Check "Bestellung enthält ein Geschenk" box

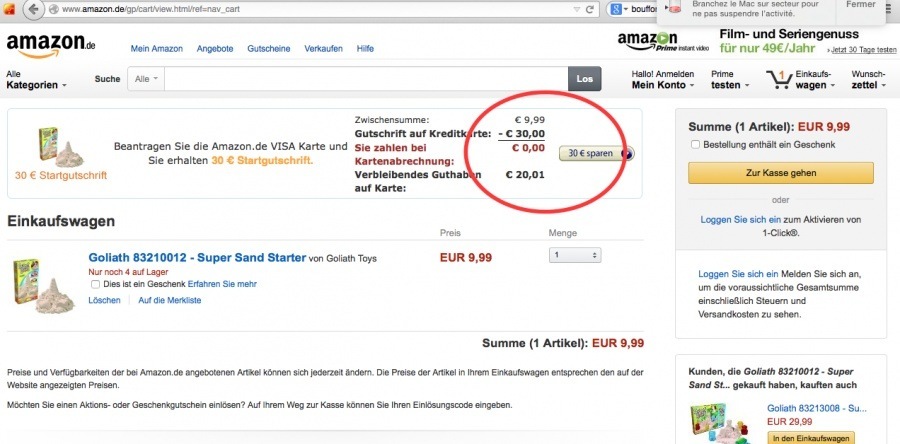(x=695, y=145)
